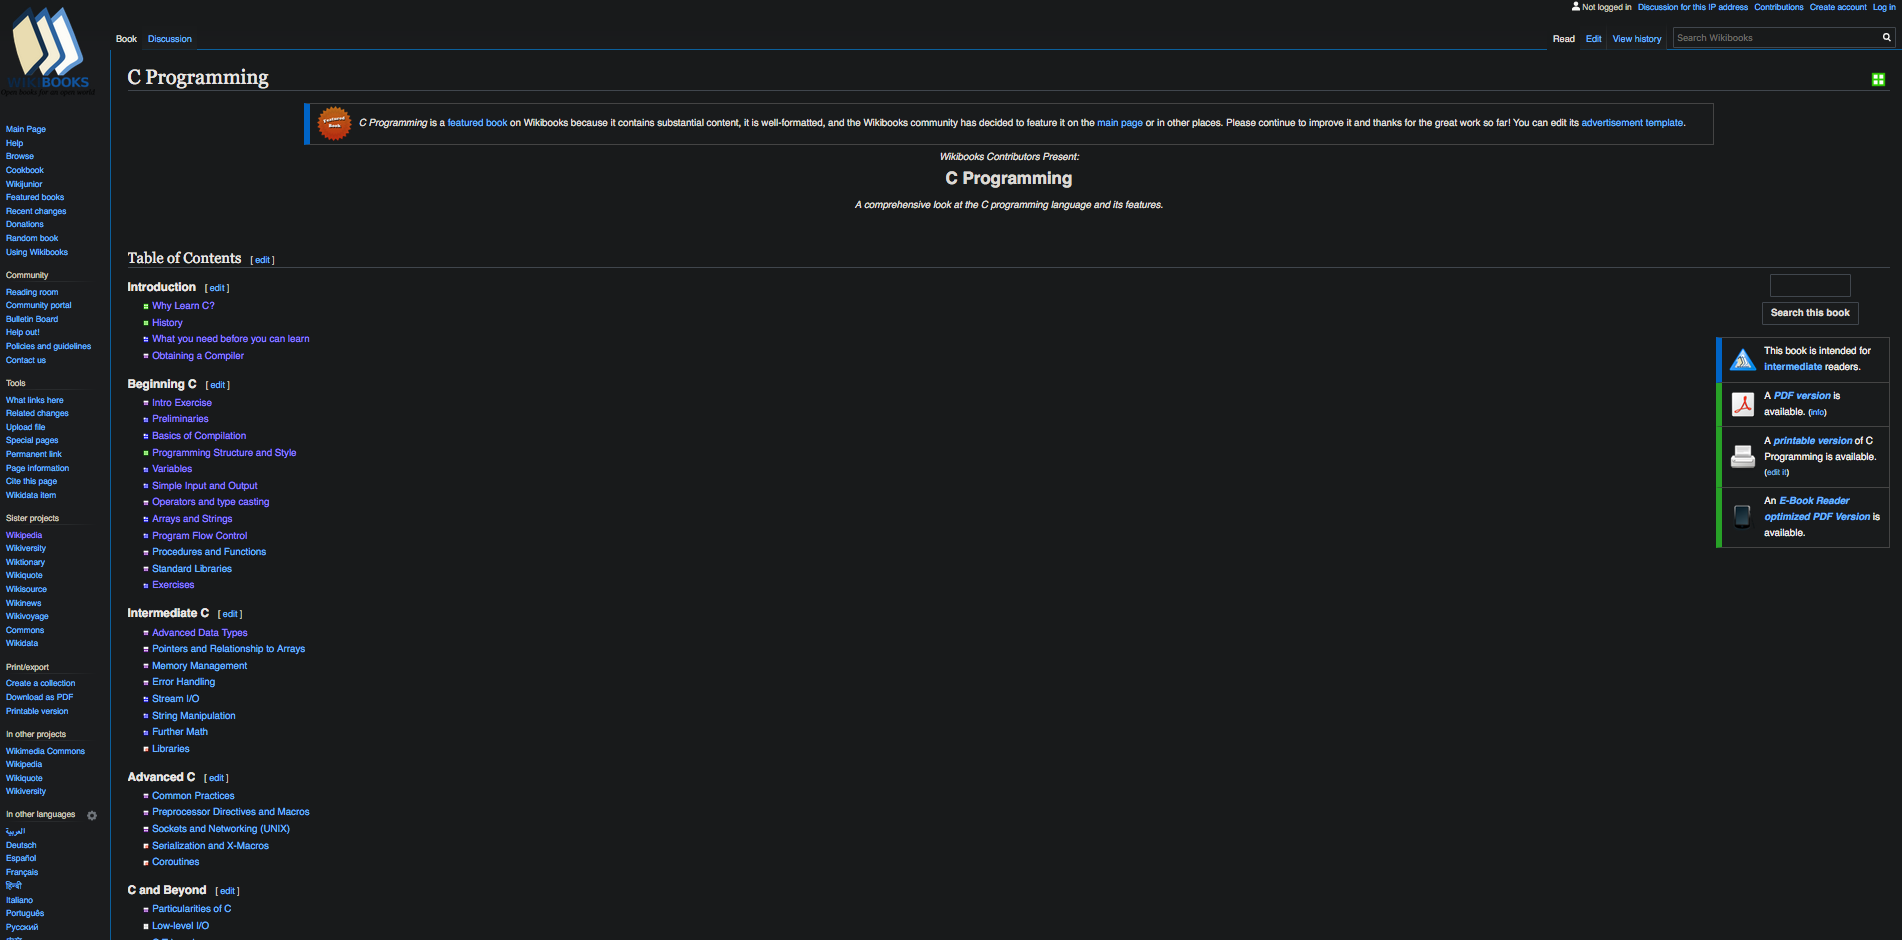Click Download as PDF
This screenshot has width=1902, height=940.
(x=40, y=698)
